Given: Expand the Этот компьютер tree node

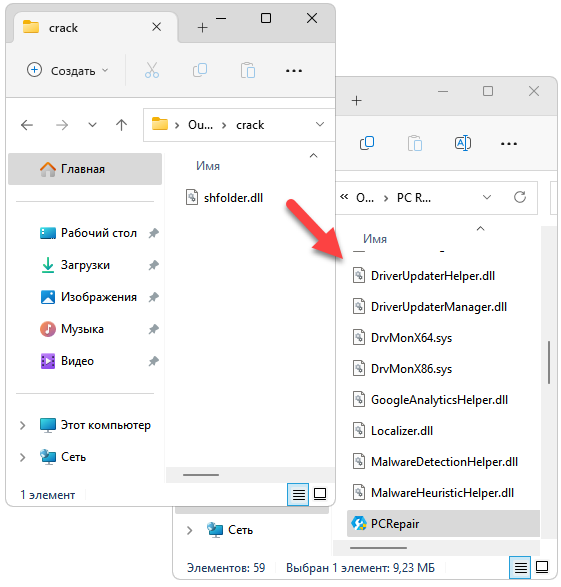Looking at the screenshot, I should pos(22,425).
